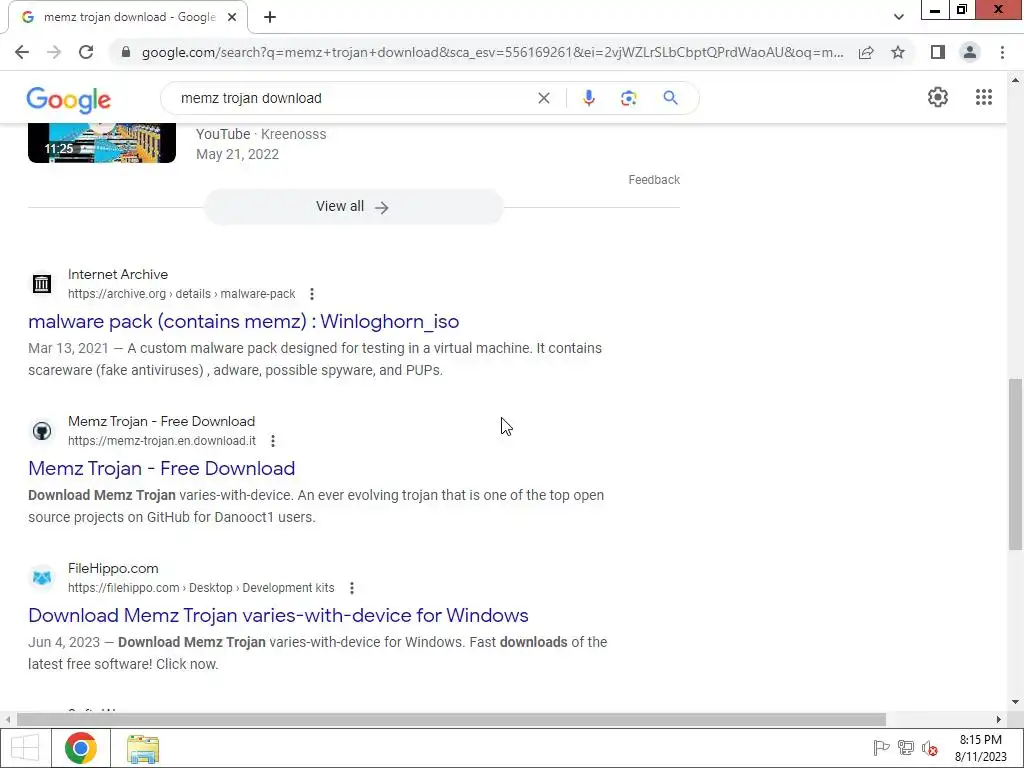Open malware pack (contains memz) link
The height and width of the screenshot is (768, 1024).
[244, 321]
